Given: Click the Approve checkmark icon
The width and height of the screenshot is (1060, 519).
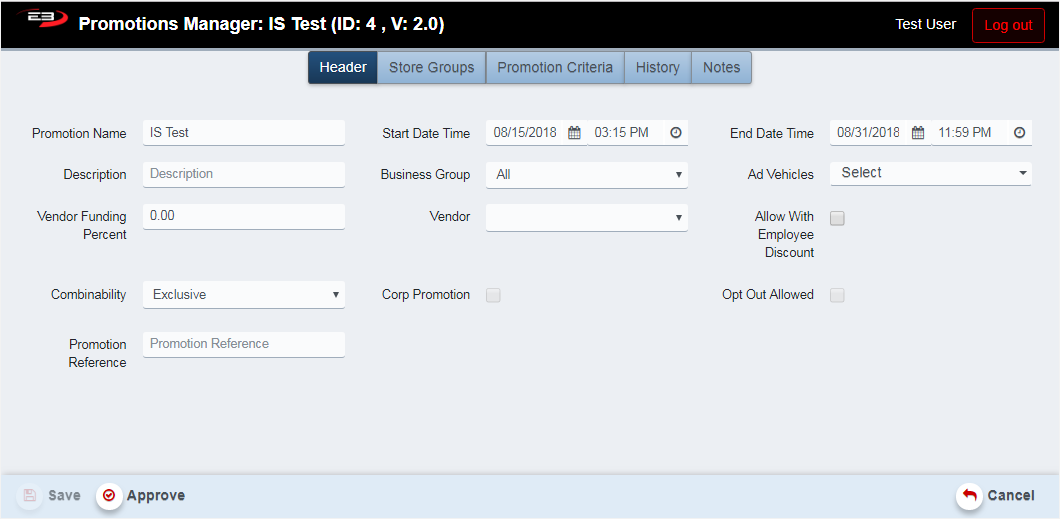Looking at the screenshot, I should click(x=109, y=496).
